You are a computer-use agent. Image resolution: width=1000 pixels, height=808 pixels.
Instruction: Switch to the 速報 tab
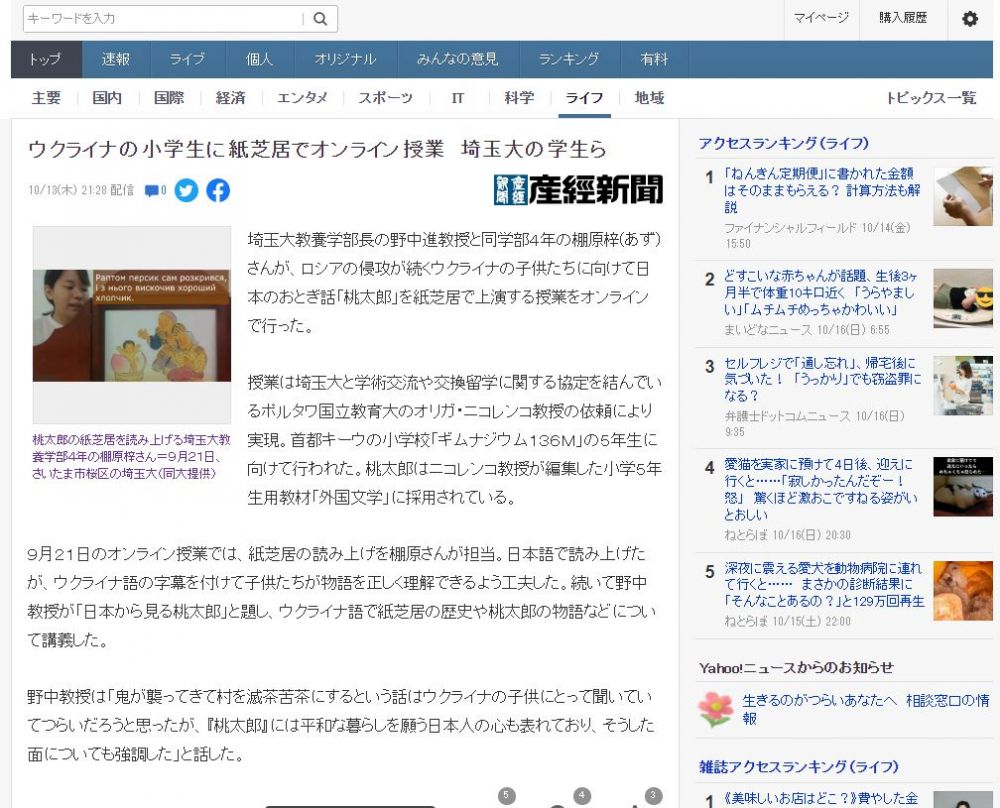(x=115, y=59)
